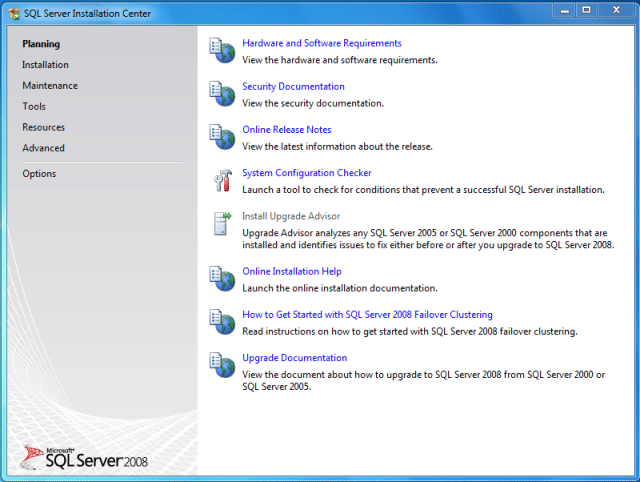Click the Install Upgrade Advisor link

[291, 216]
